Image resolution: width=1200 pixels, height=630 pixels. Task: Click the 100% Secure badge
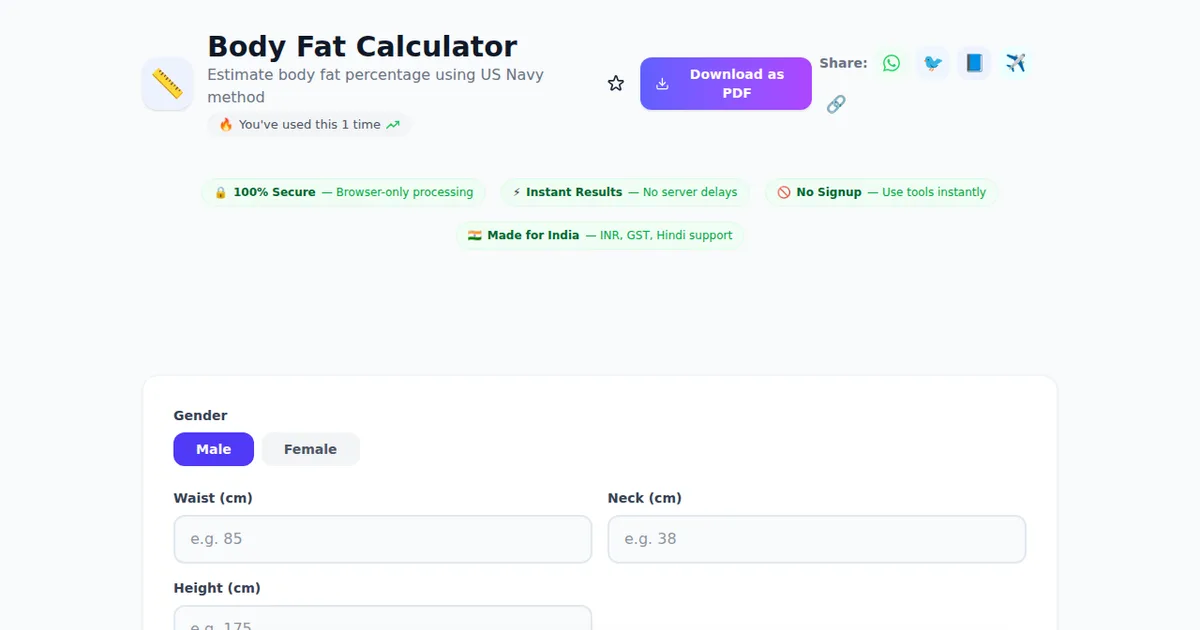[343, 192]
